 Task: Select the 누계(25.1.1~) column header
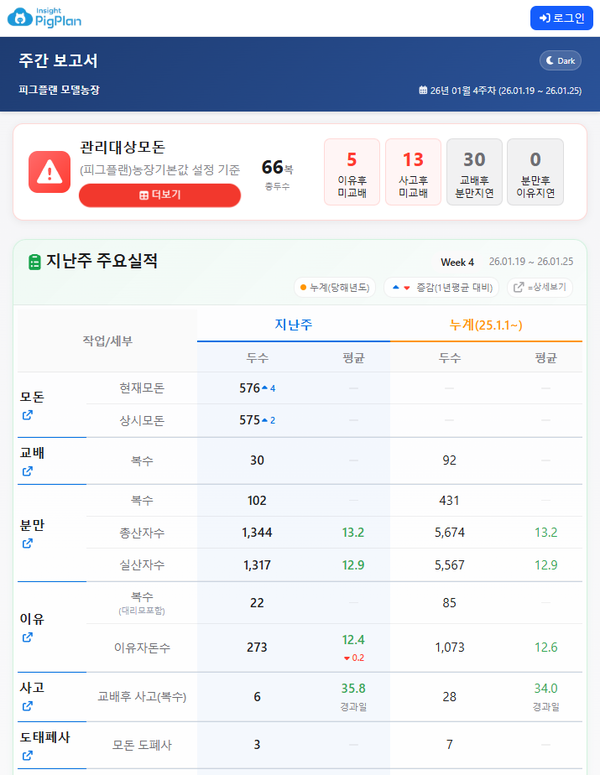coord(486,325)
